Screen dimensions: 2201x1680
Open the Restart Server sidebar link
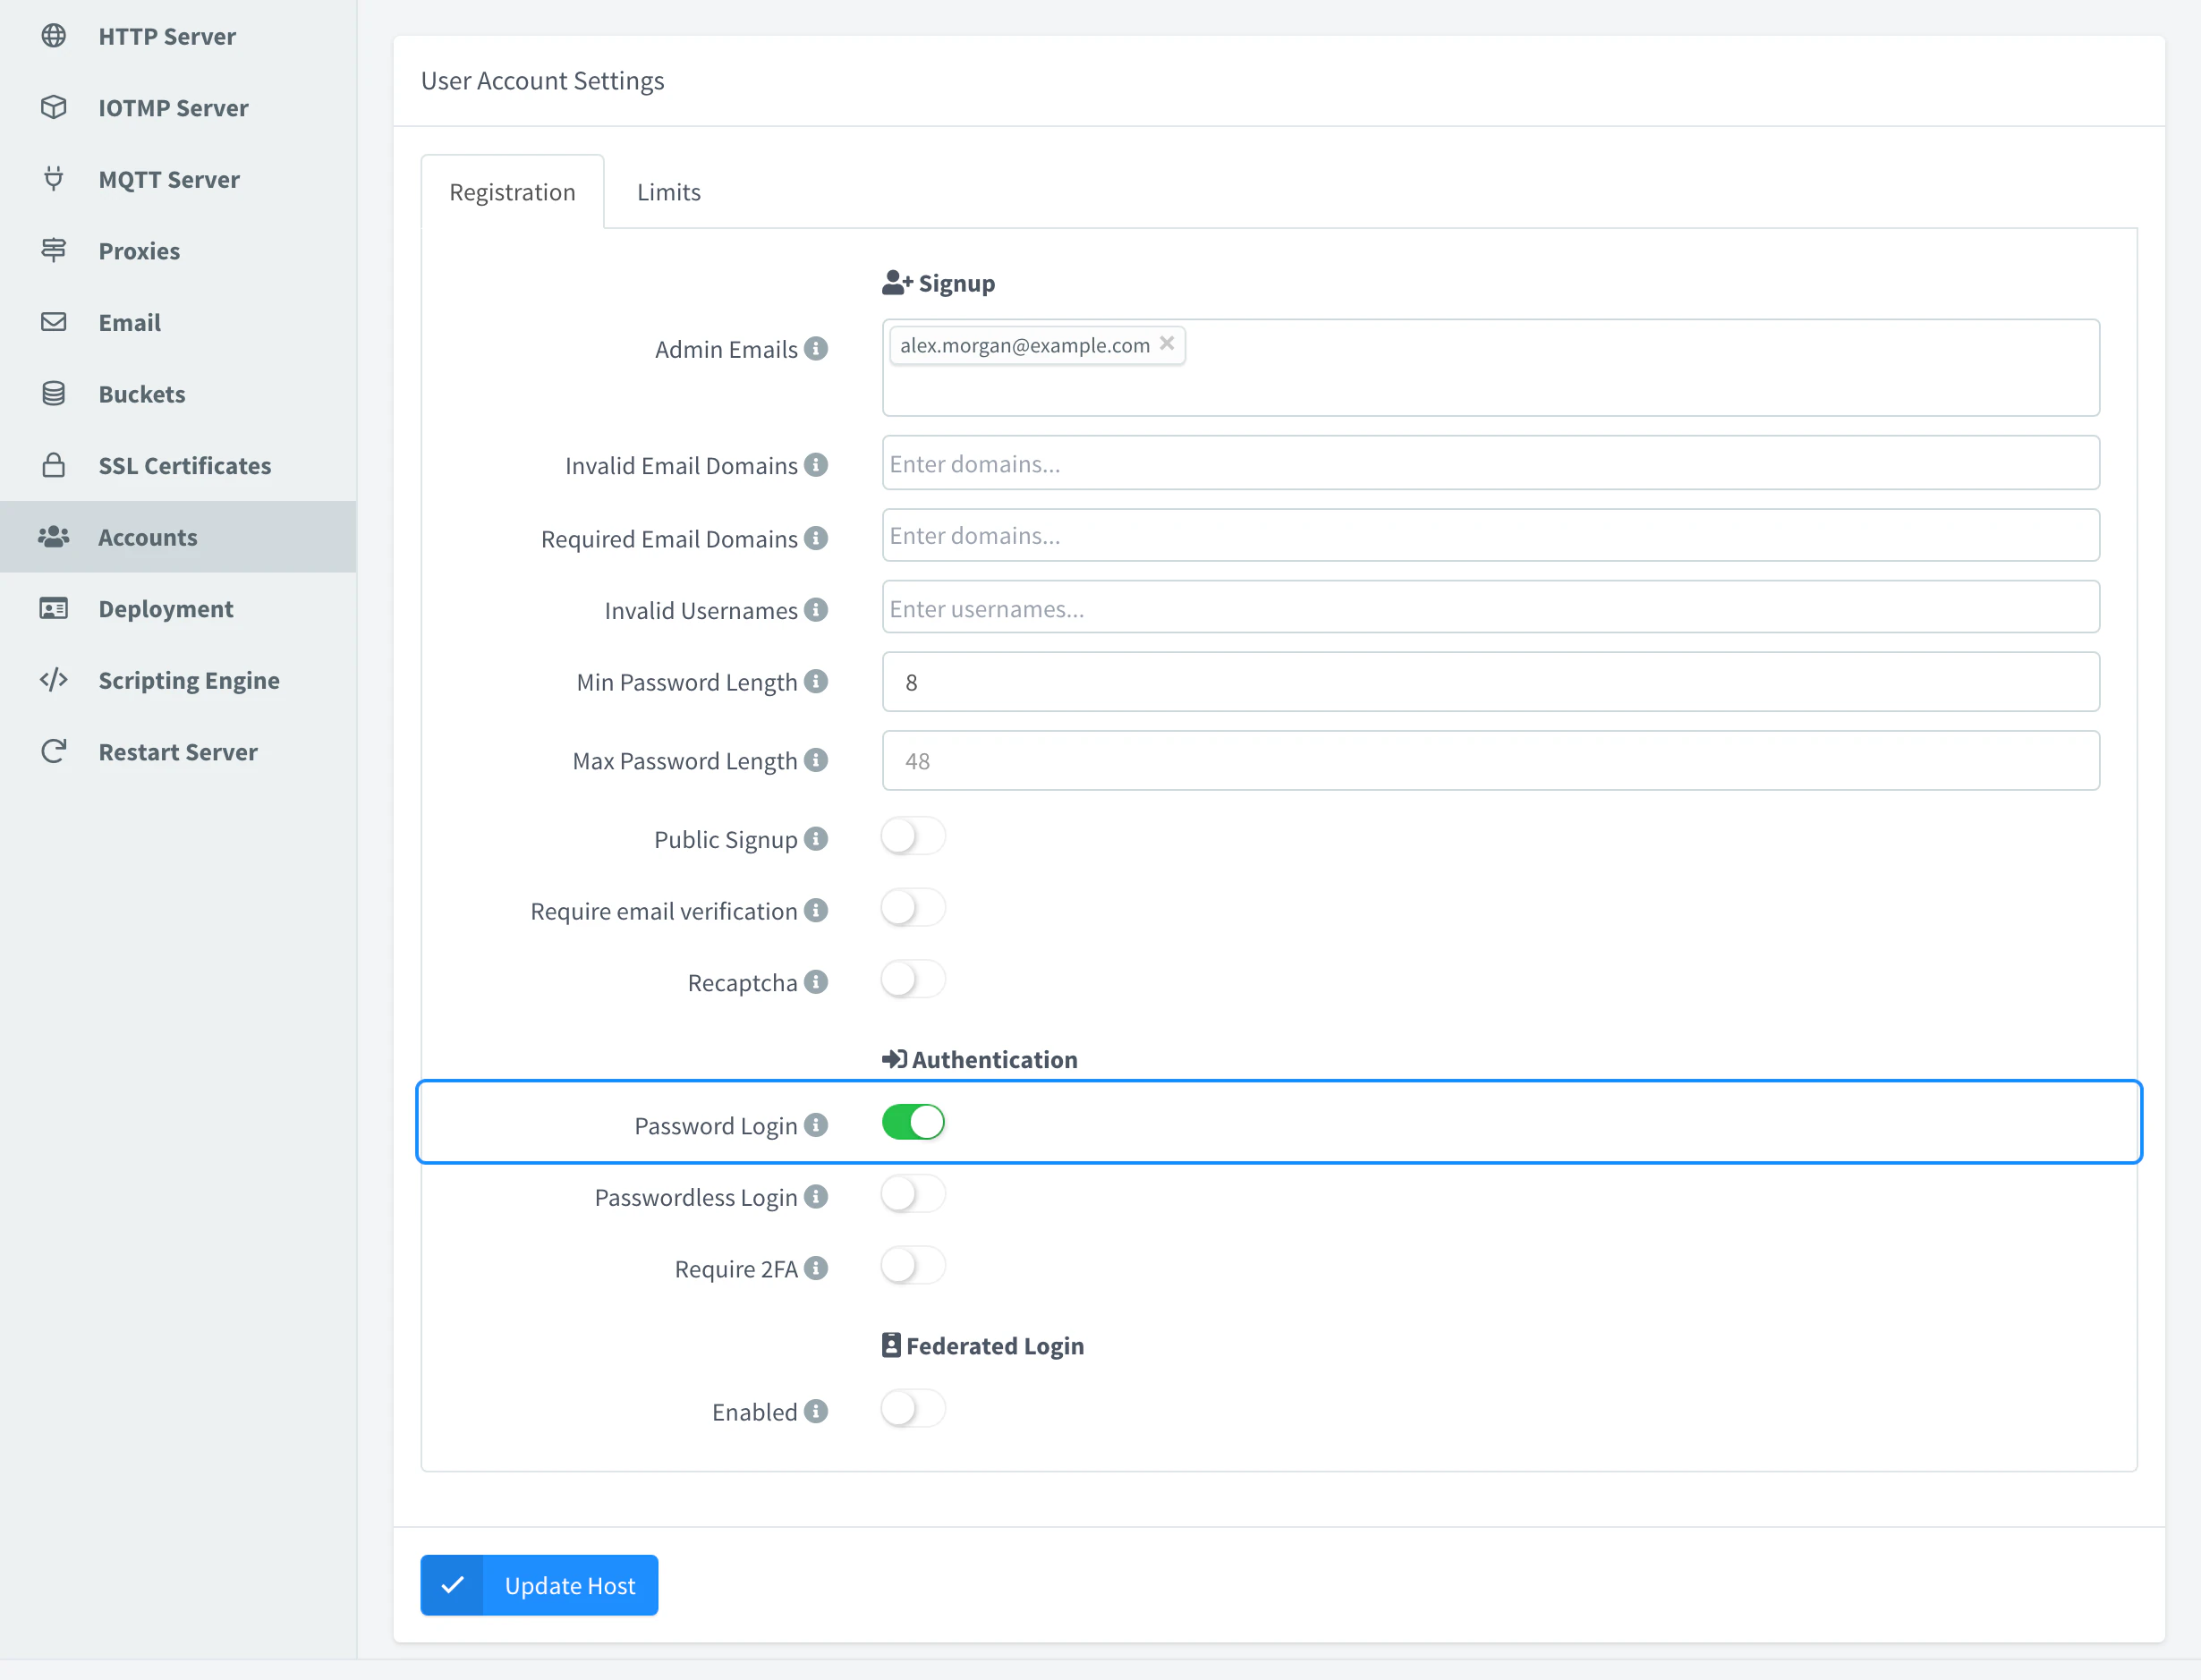[178, 751]
